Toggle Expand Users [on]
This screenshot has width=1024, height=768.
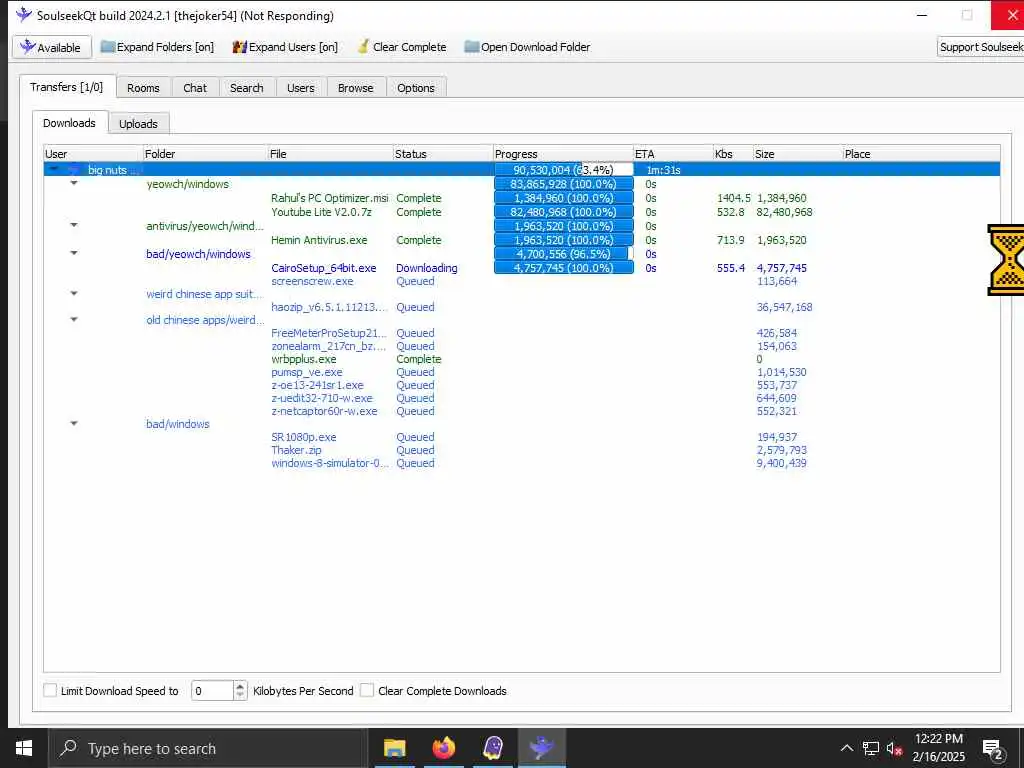pyautogui.click(x=285, y=47)
